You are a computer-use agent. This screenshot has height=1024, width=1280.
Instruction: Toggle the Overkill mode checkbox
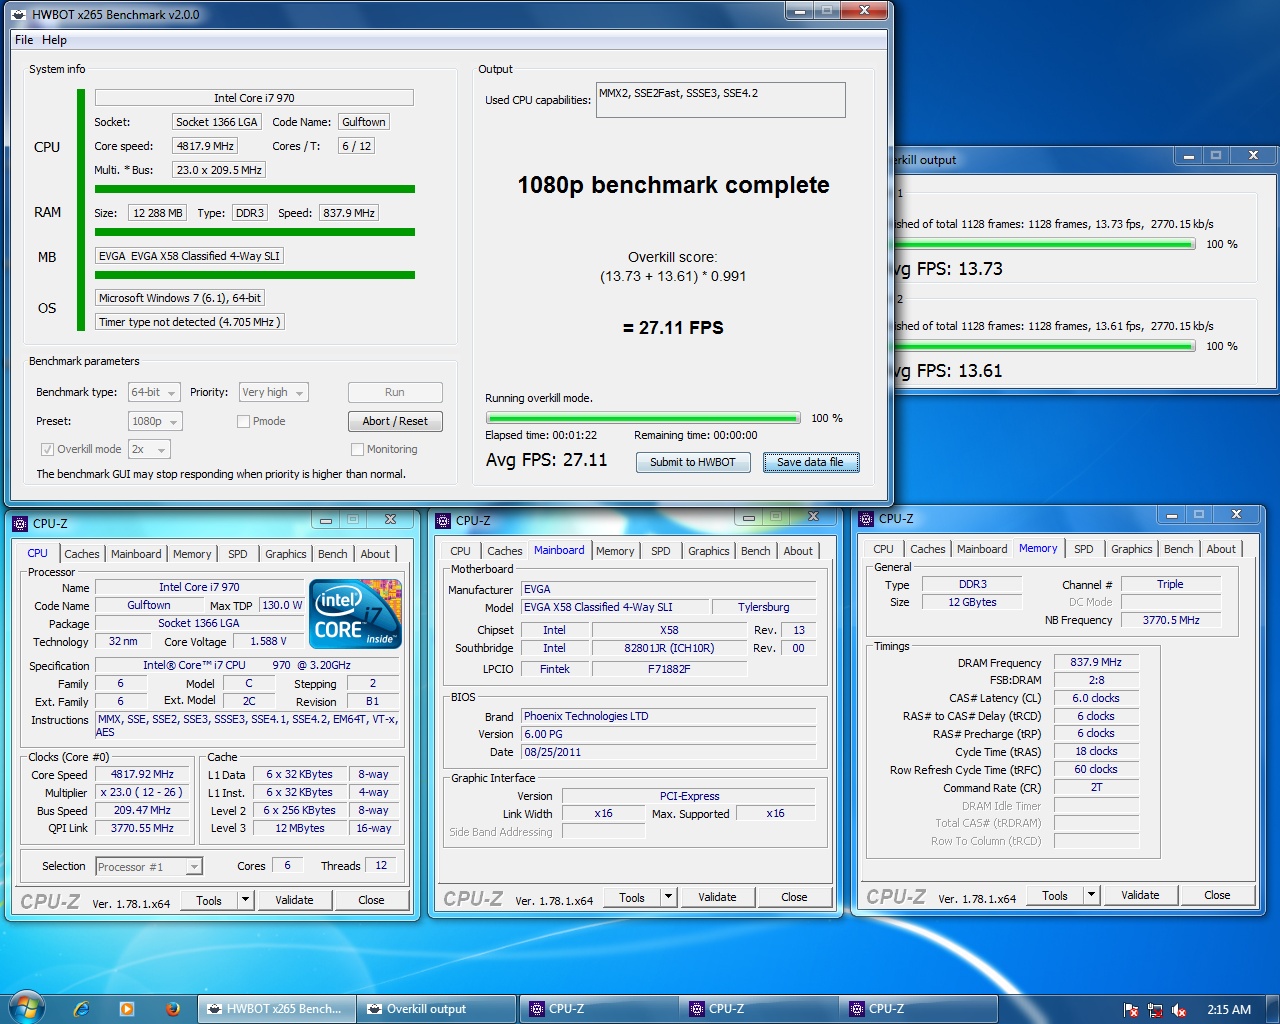(47, 449)
